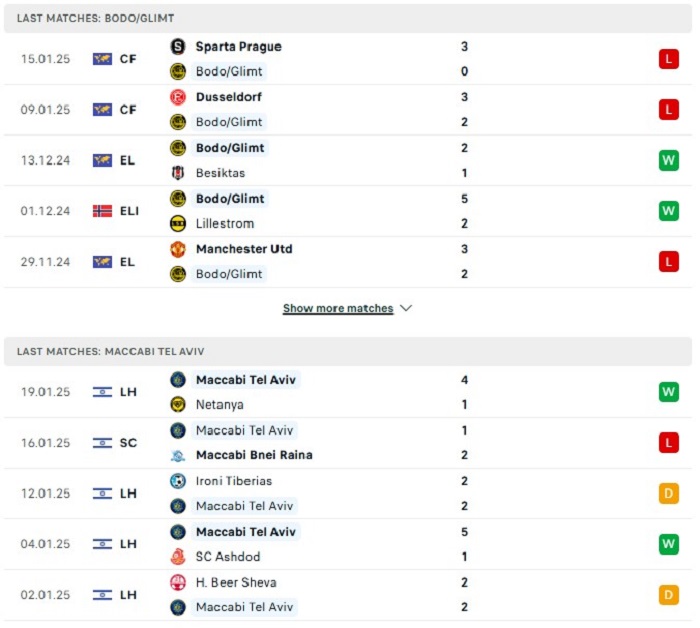Click the SC Ashdod club logo
This screenshot has width=700, height=628.
coord(178,557)
